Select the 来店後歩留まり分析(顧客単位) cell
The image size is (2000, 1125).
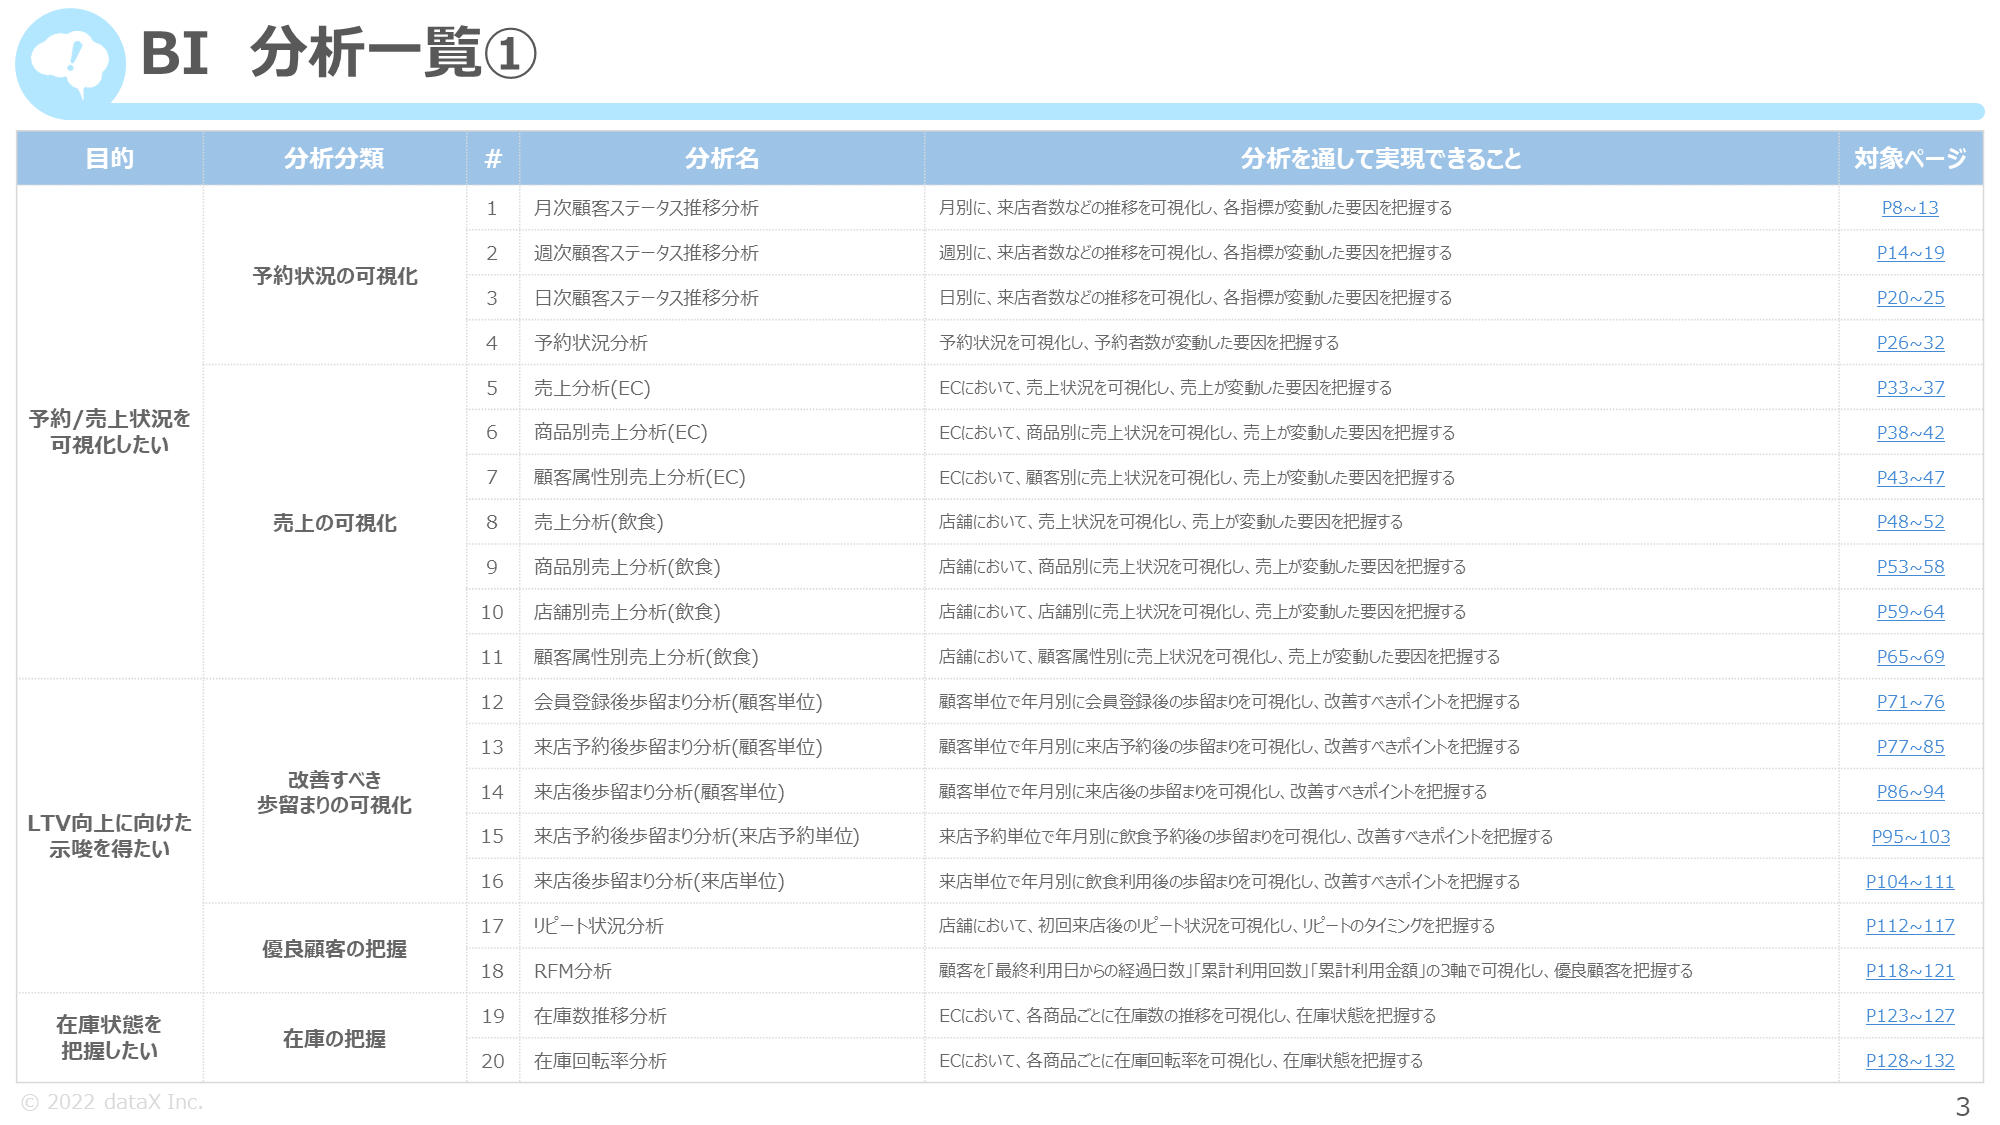722,792
